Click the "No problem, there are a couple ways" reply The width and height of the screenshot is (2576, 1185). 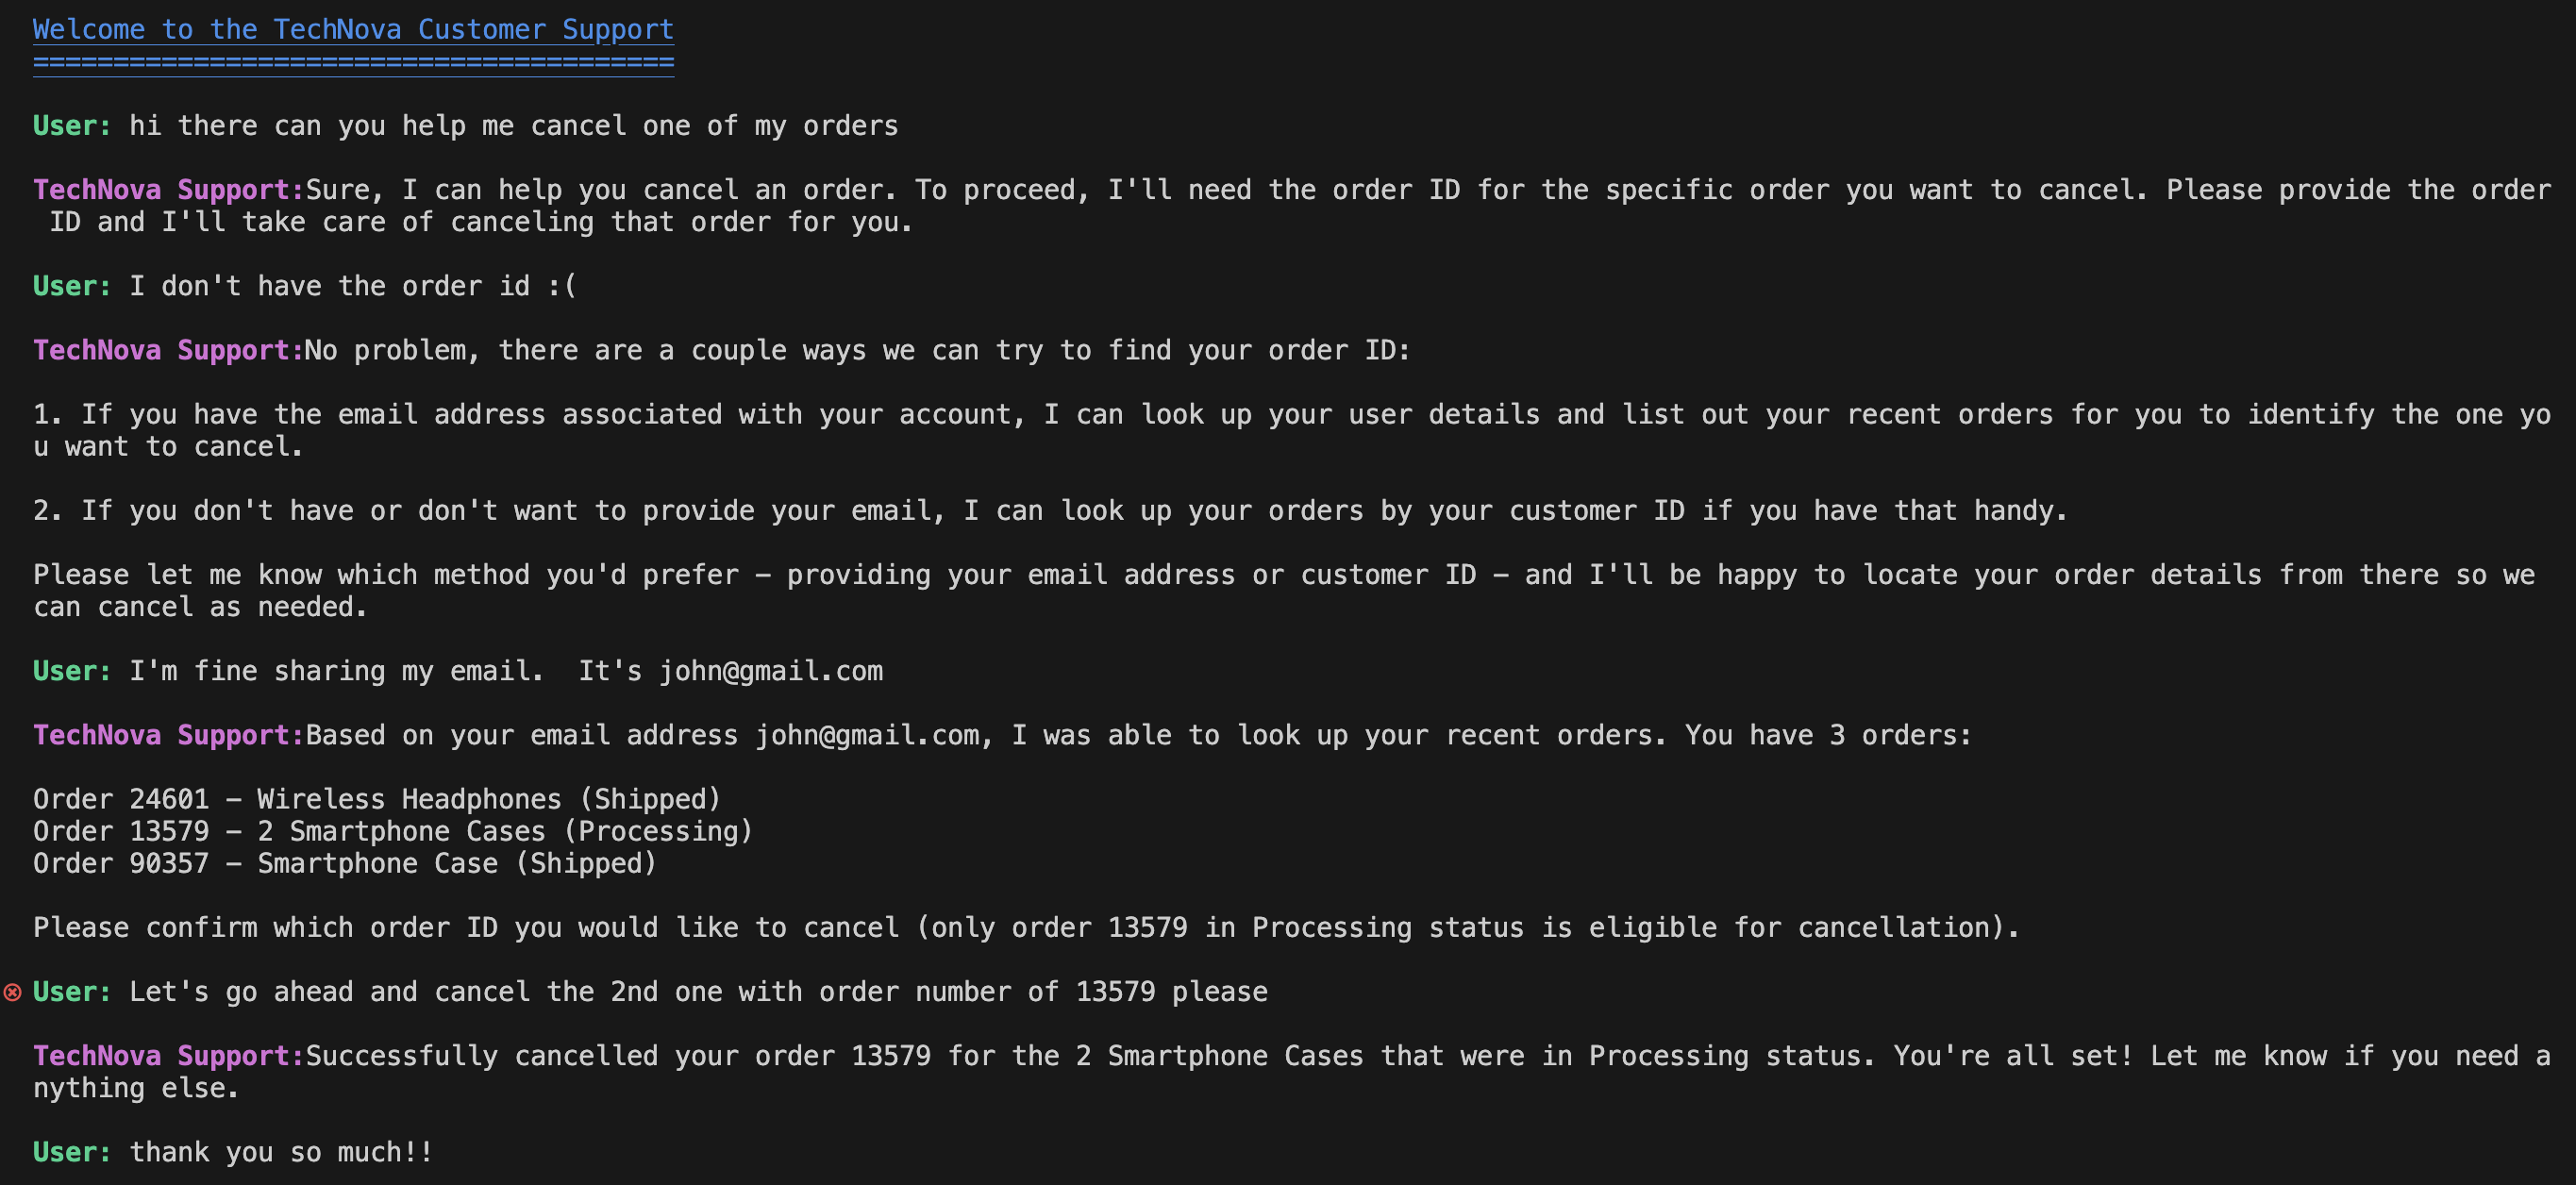pyautogui.click(x=856, y=350)
